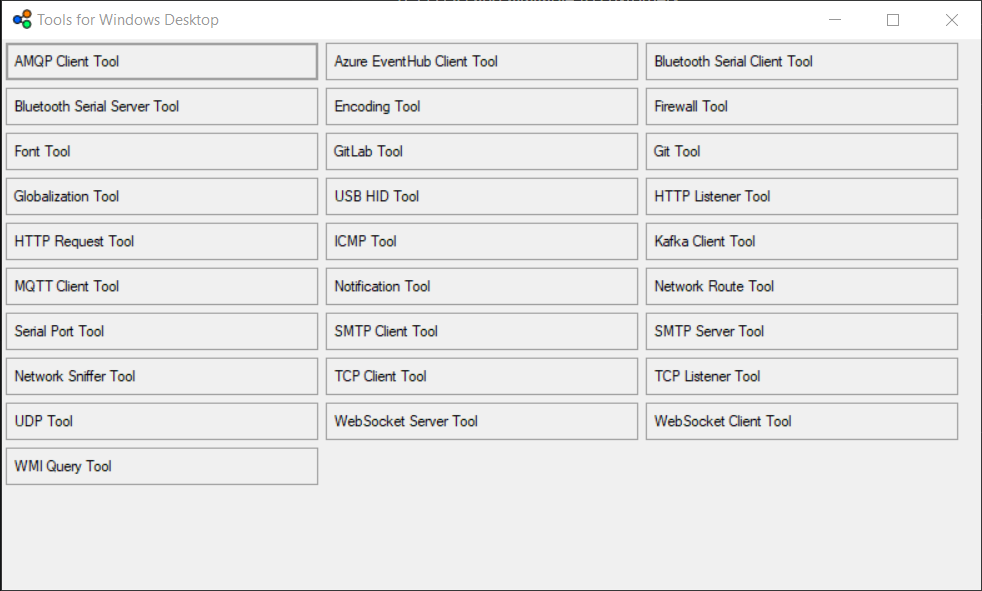Open the Encoding Tool
This screenshot has width=982, height=591.
pos(481,107)
